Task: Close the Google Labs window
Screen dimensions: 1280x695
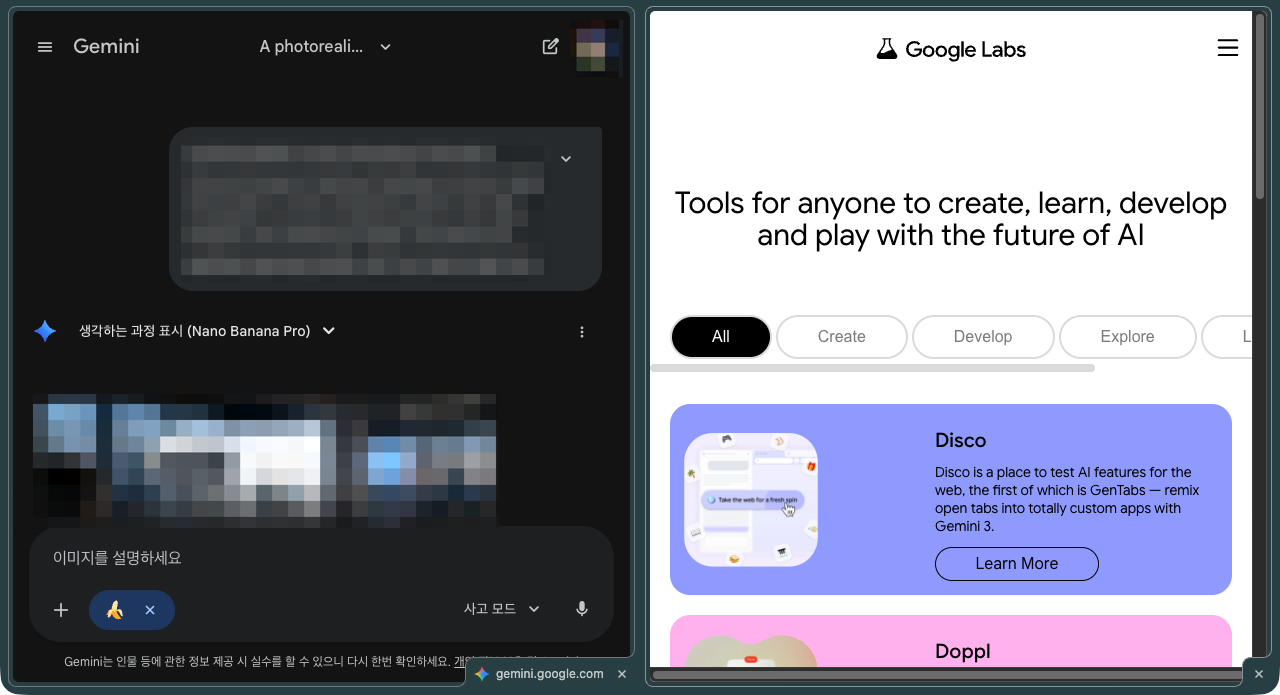Action: pos(1259,674)
